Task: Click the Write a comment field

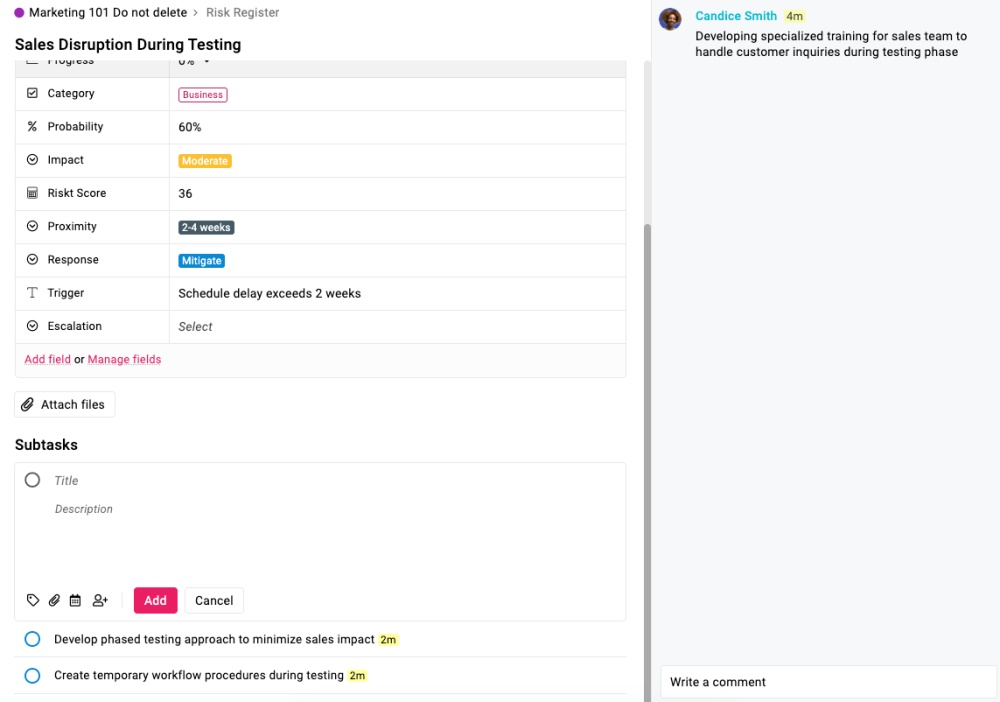Action: click(x=828, y=682)
